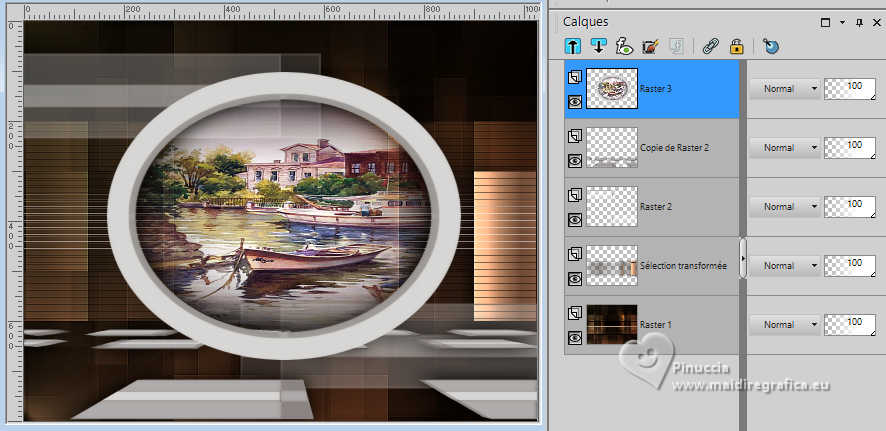Click the opacity field of Raster 1
Viewport: 886px width, 431px height.
pyautogui.click(x=850, y=325)
